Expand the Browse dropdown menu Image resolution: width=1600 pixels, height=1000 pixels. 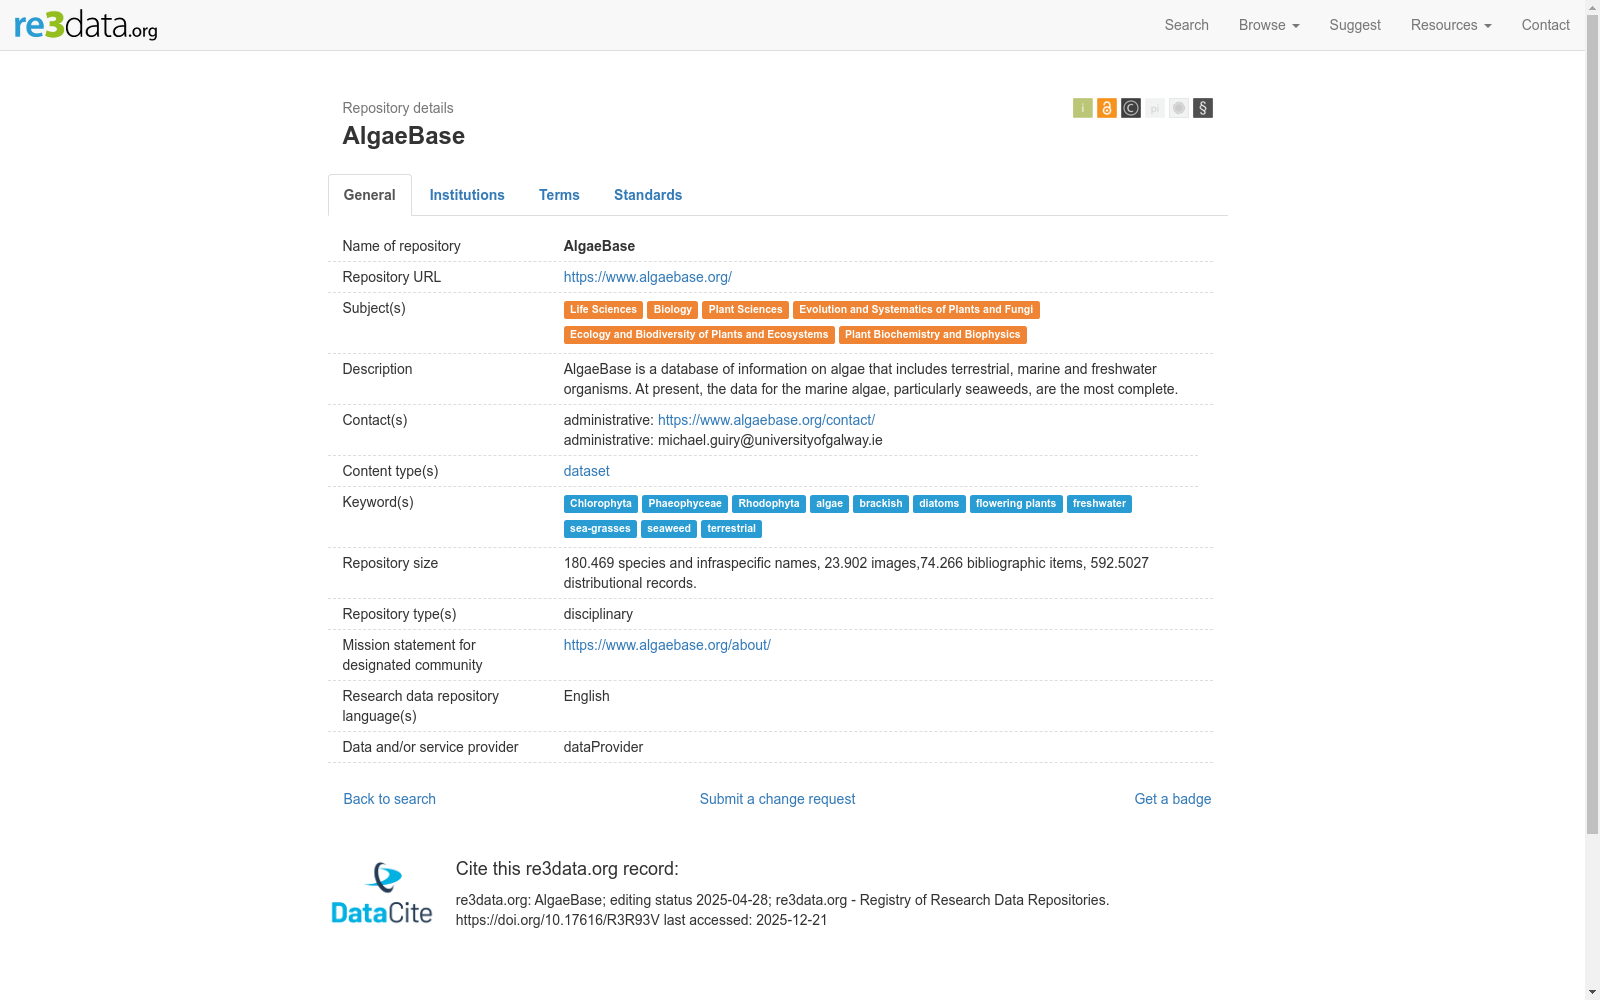click(1268, 25)
